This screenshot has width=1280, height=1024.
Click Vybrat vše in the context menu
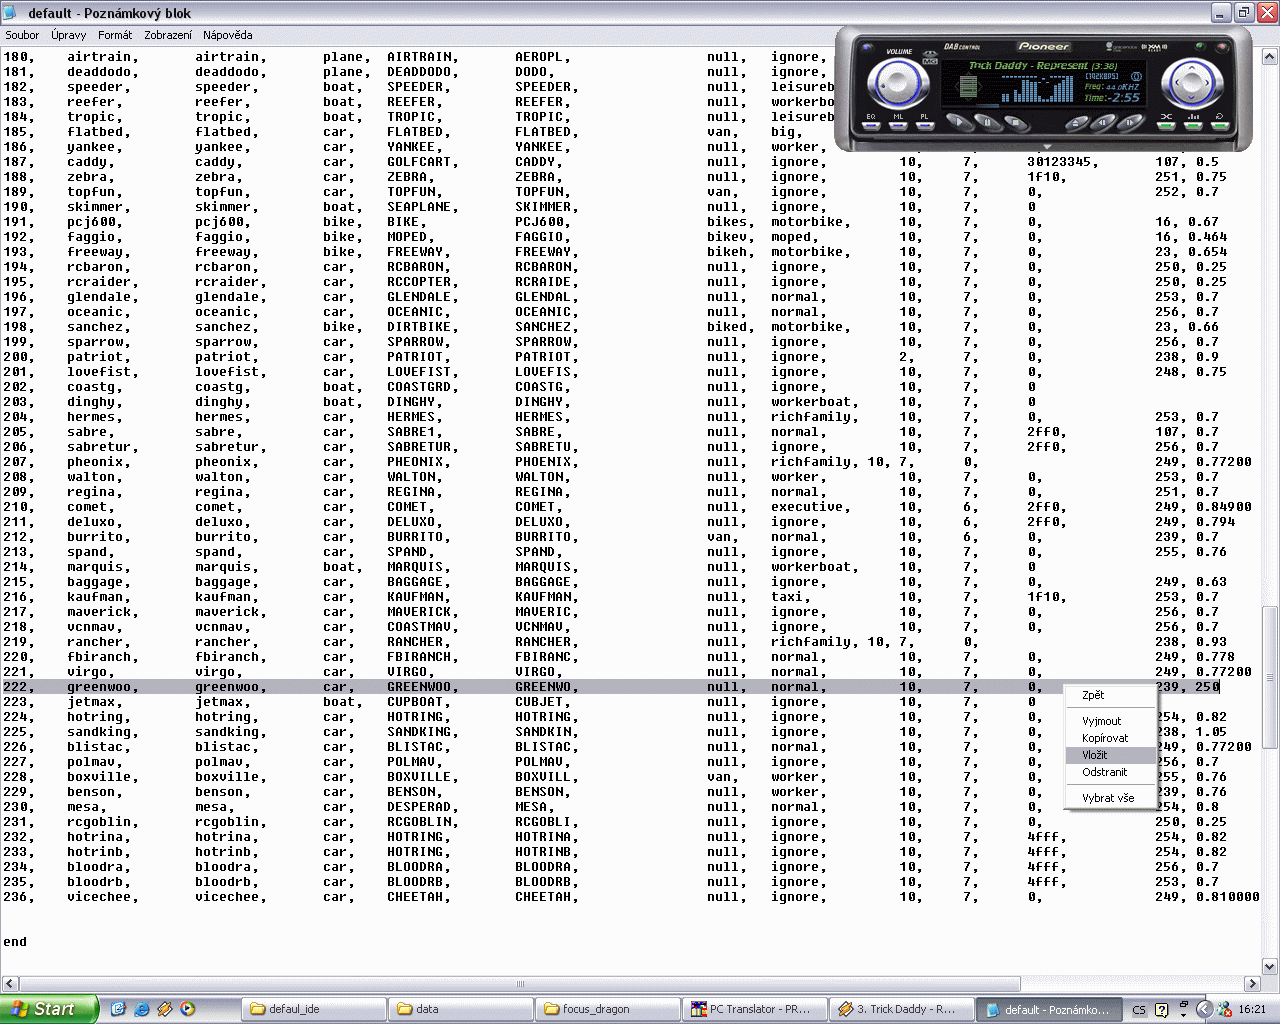click(x=1108, y=798)
